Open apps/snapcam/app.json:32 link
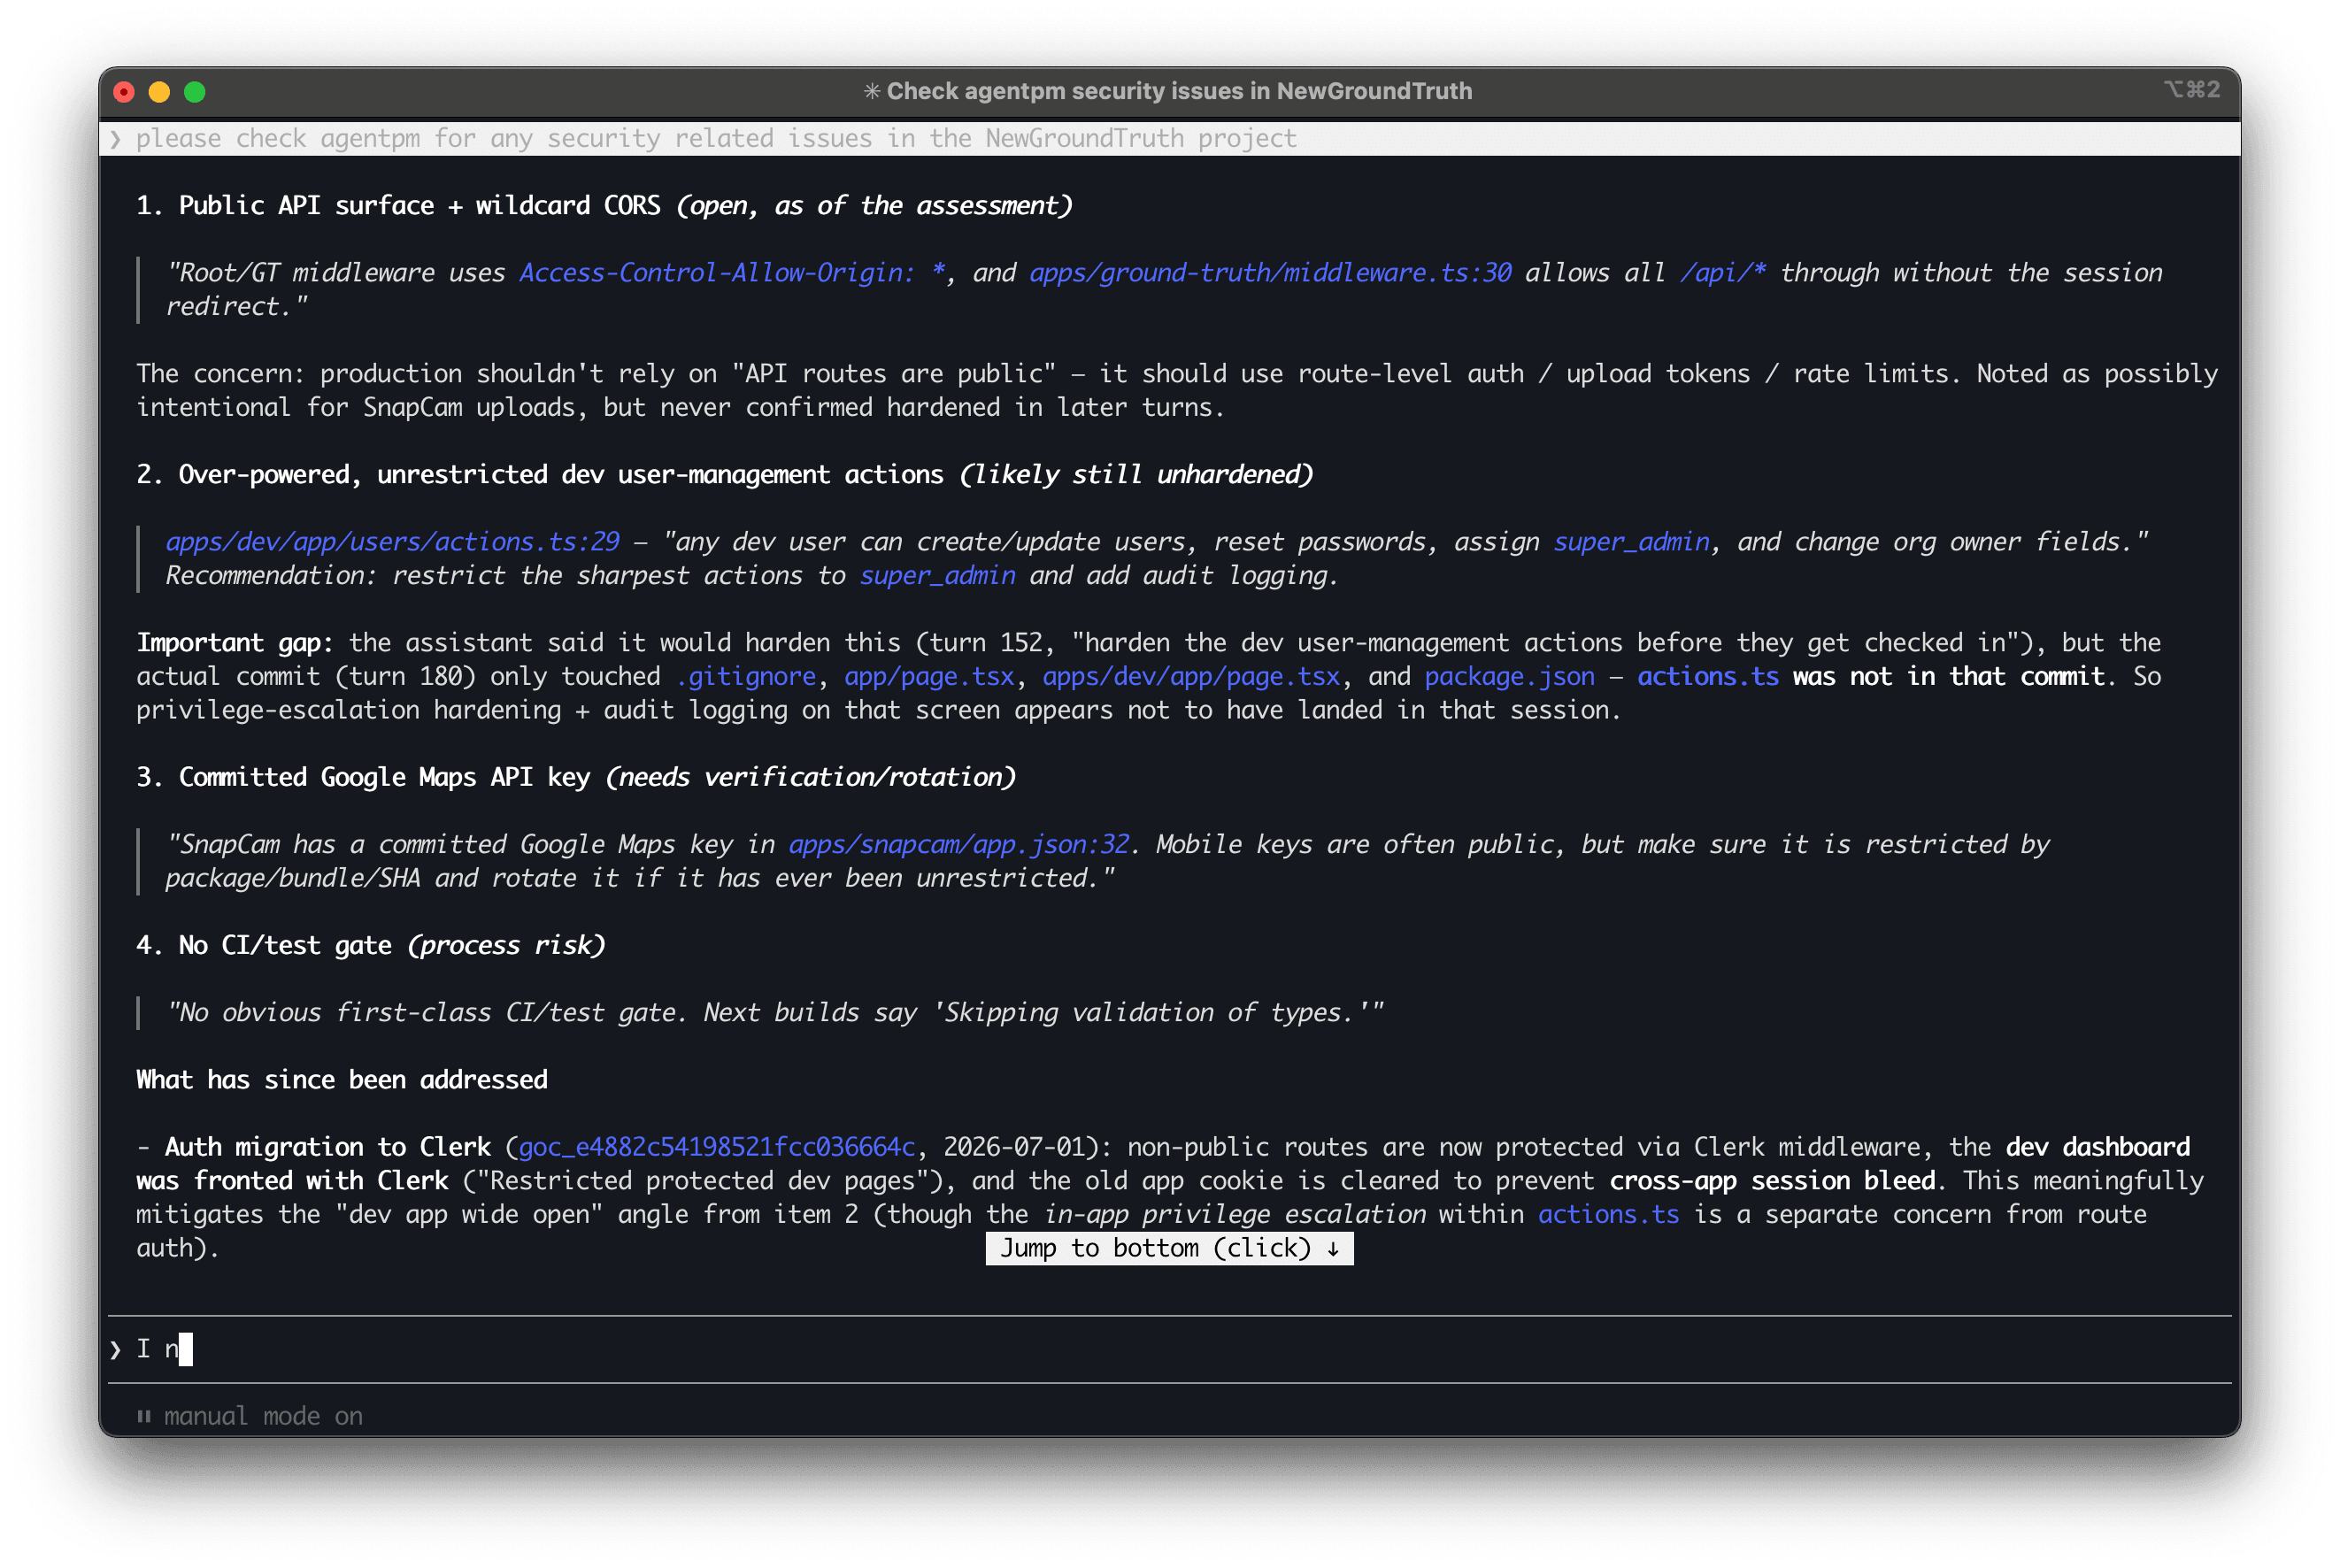 pyautogui.click(x=959, y=845)
